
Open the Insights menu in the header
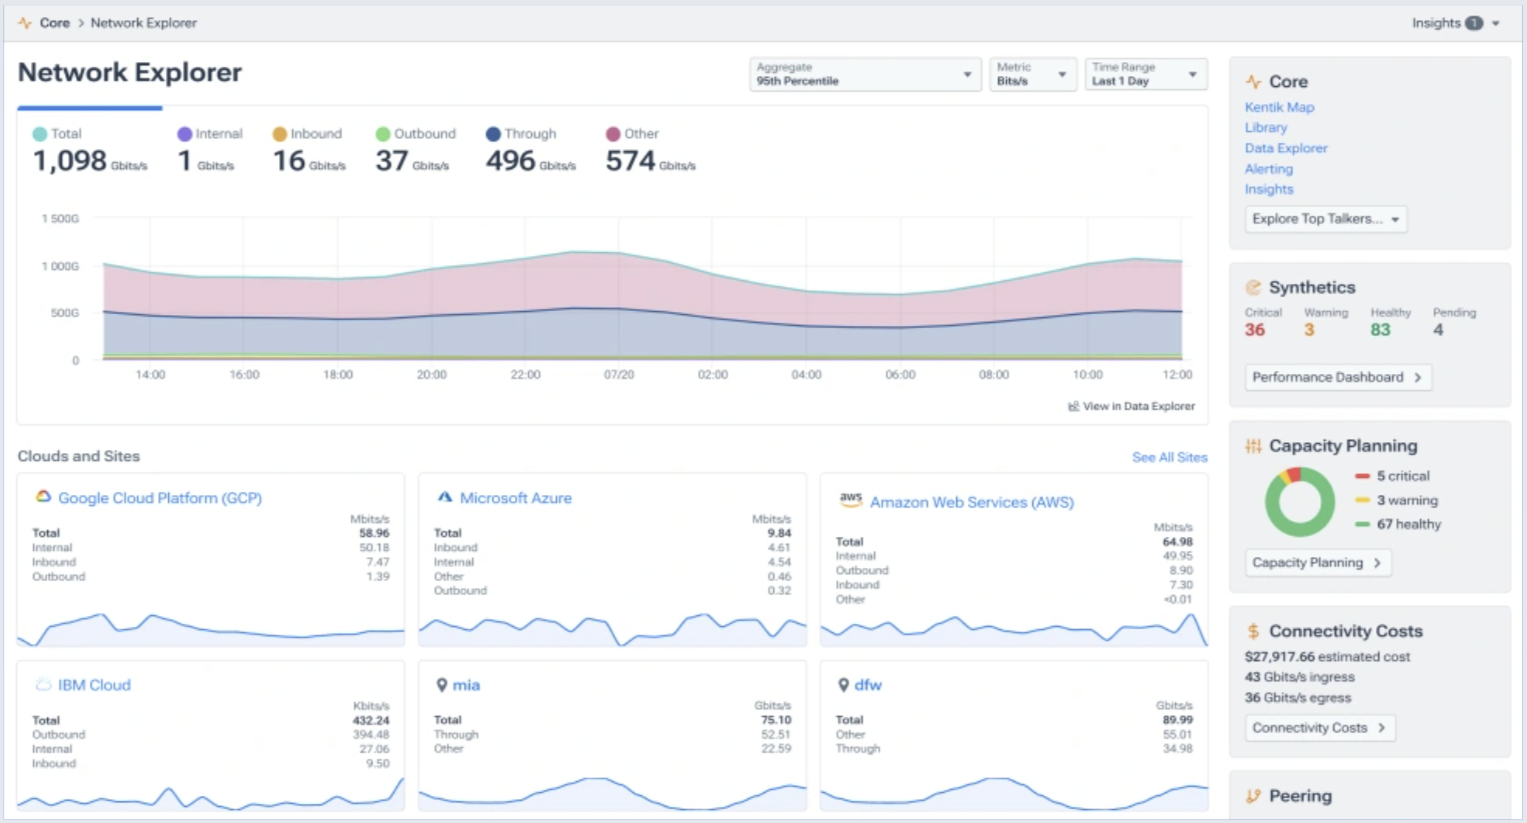click(x=1455, y=23)
